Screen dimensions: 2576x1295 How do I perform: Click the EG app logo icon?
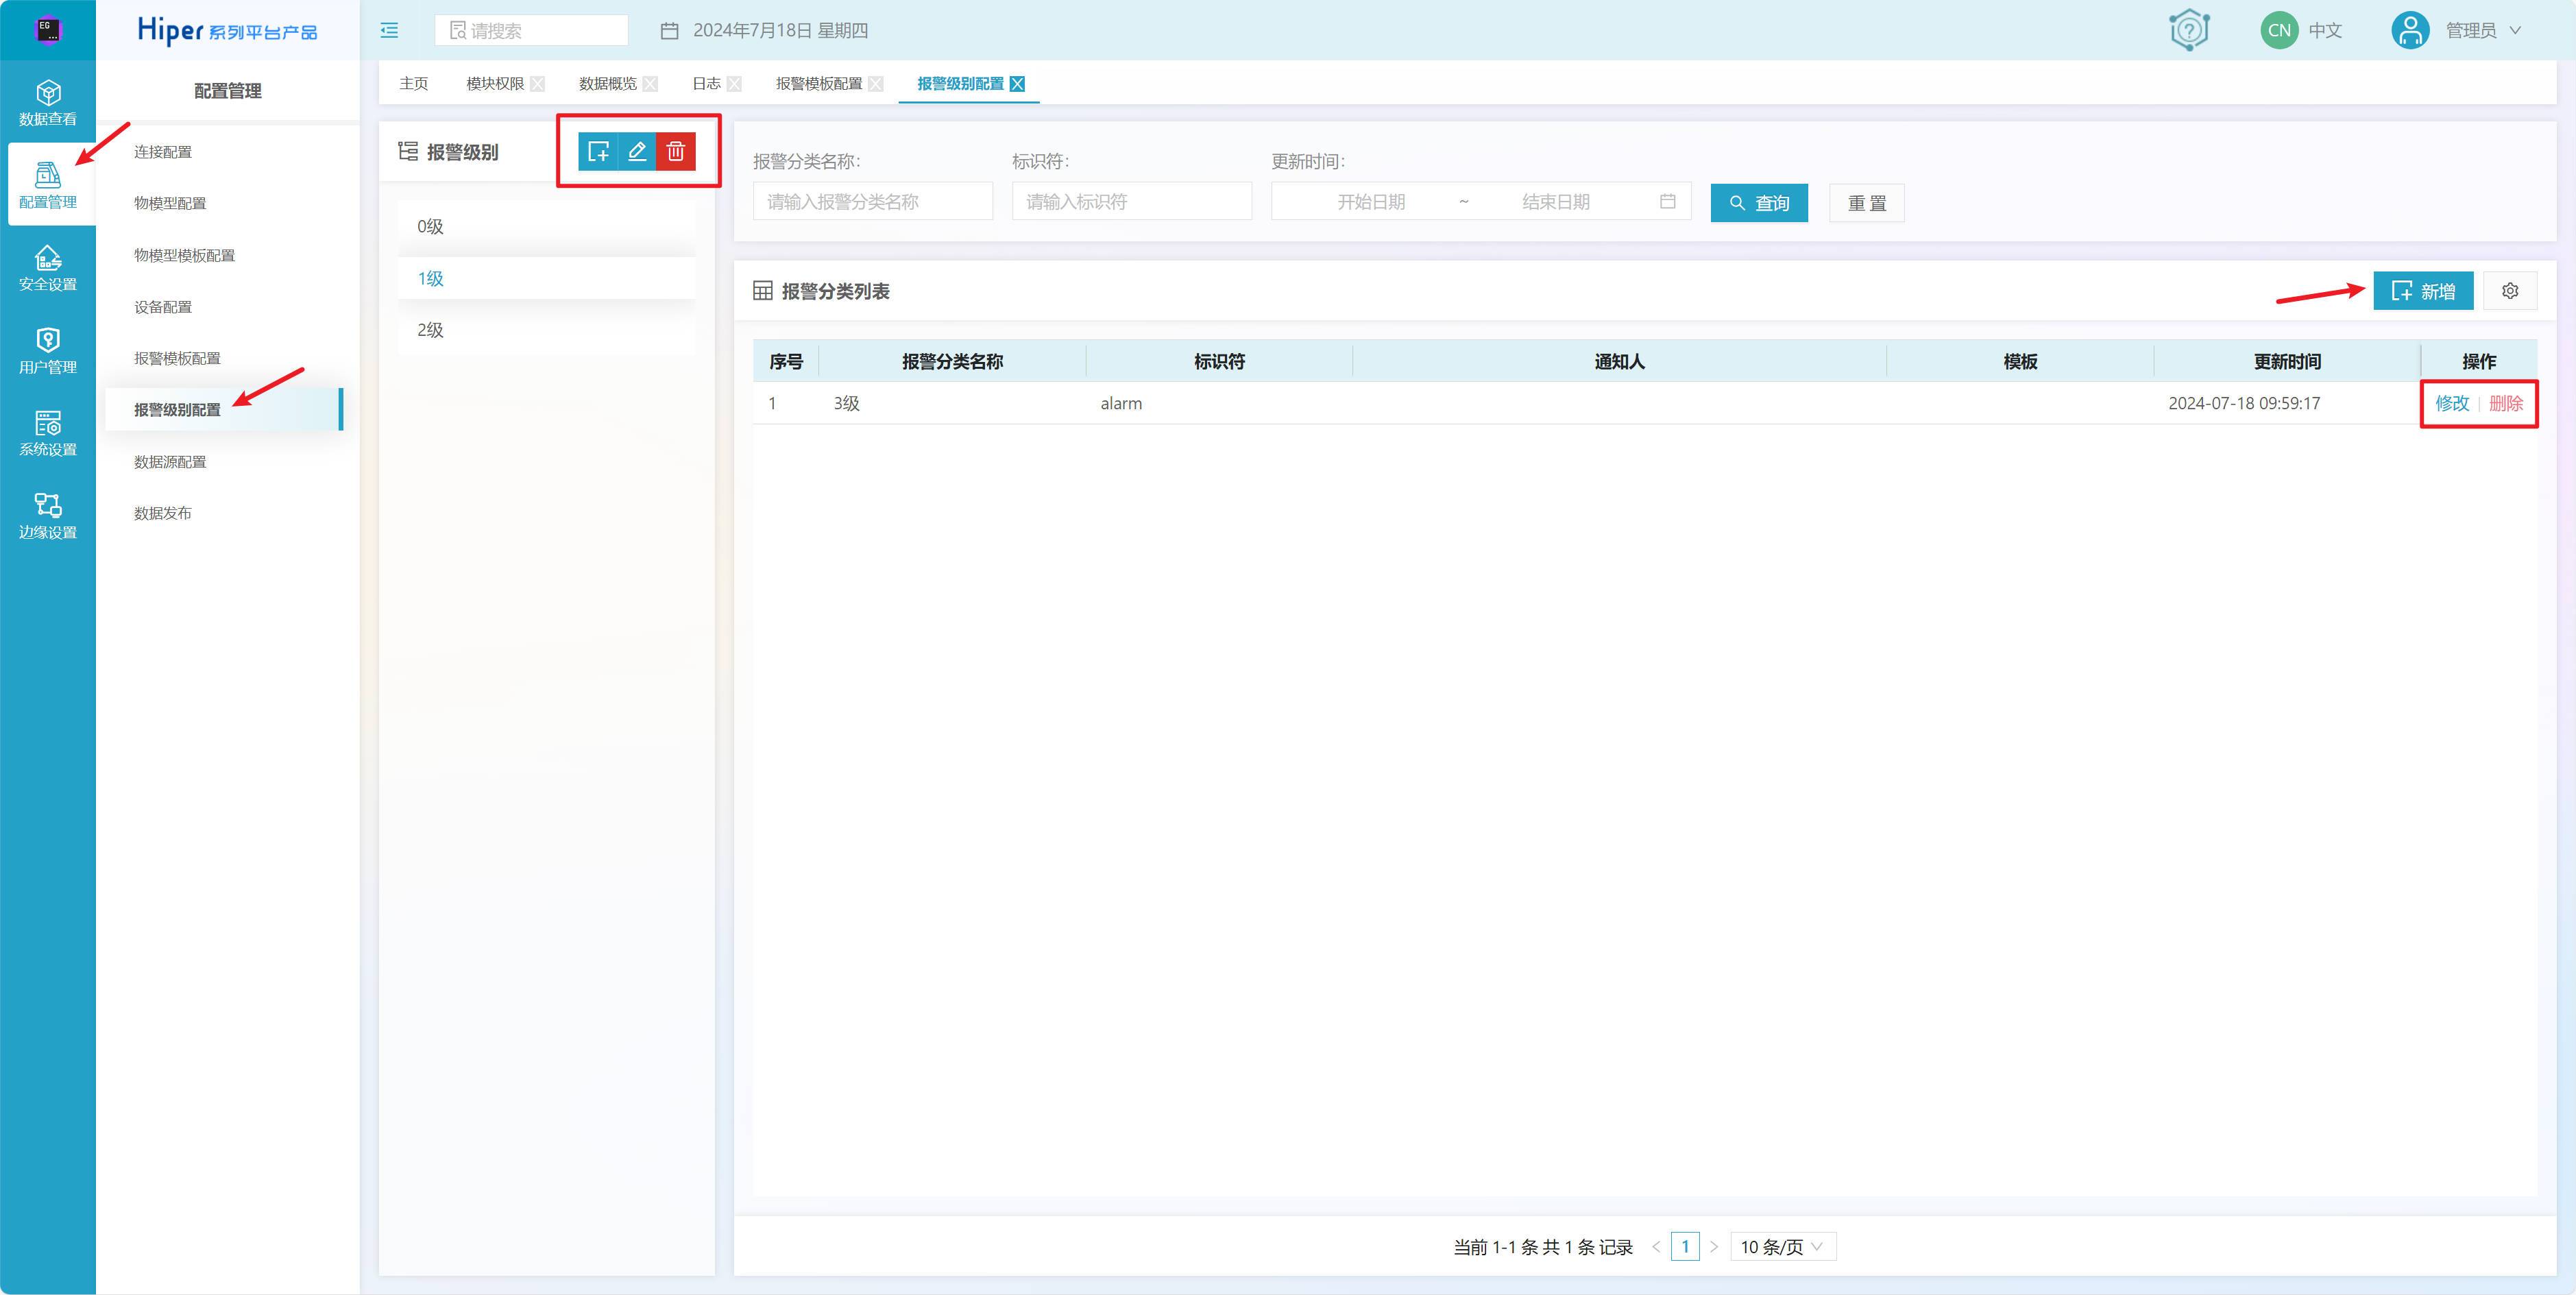click(47, 30)
